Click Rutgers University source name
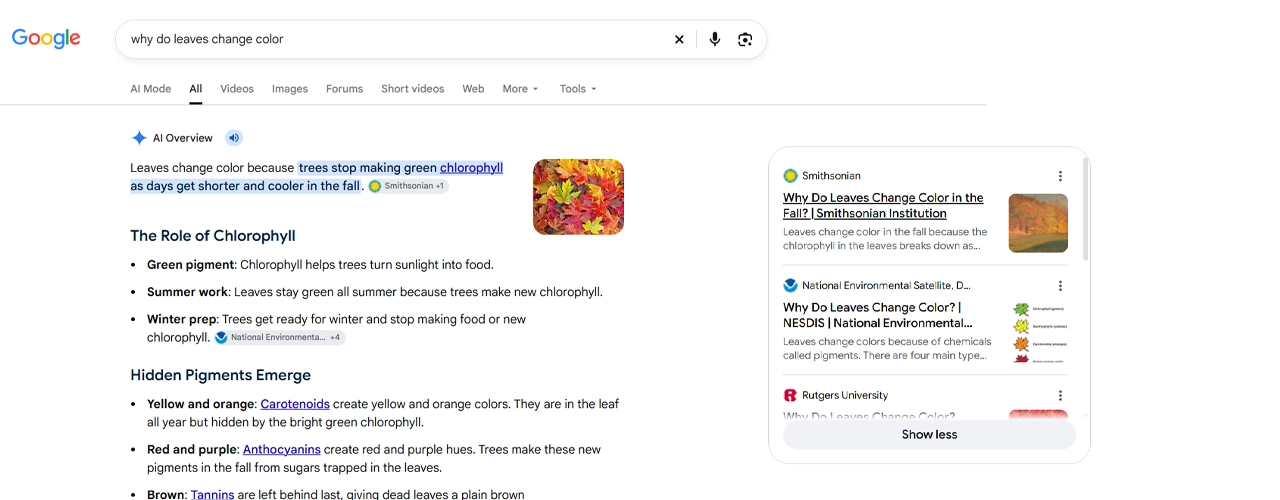1280x500 pixels. tap(845, 396)
